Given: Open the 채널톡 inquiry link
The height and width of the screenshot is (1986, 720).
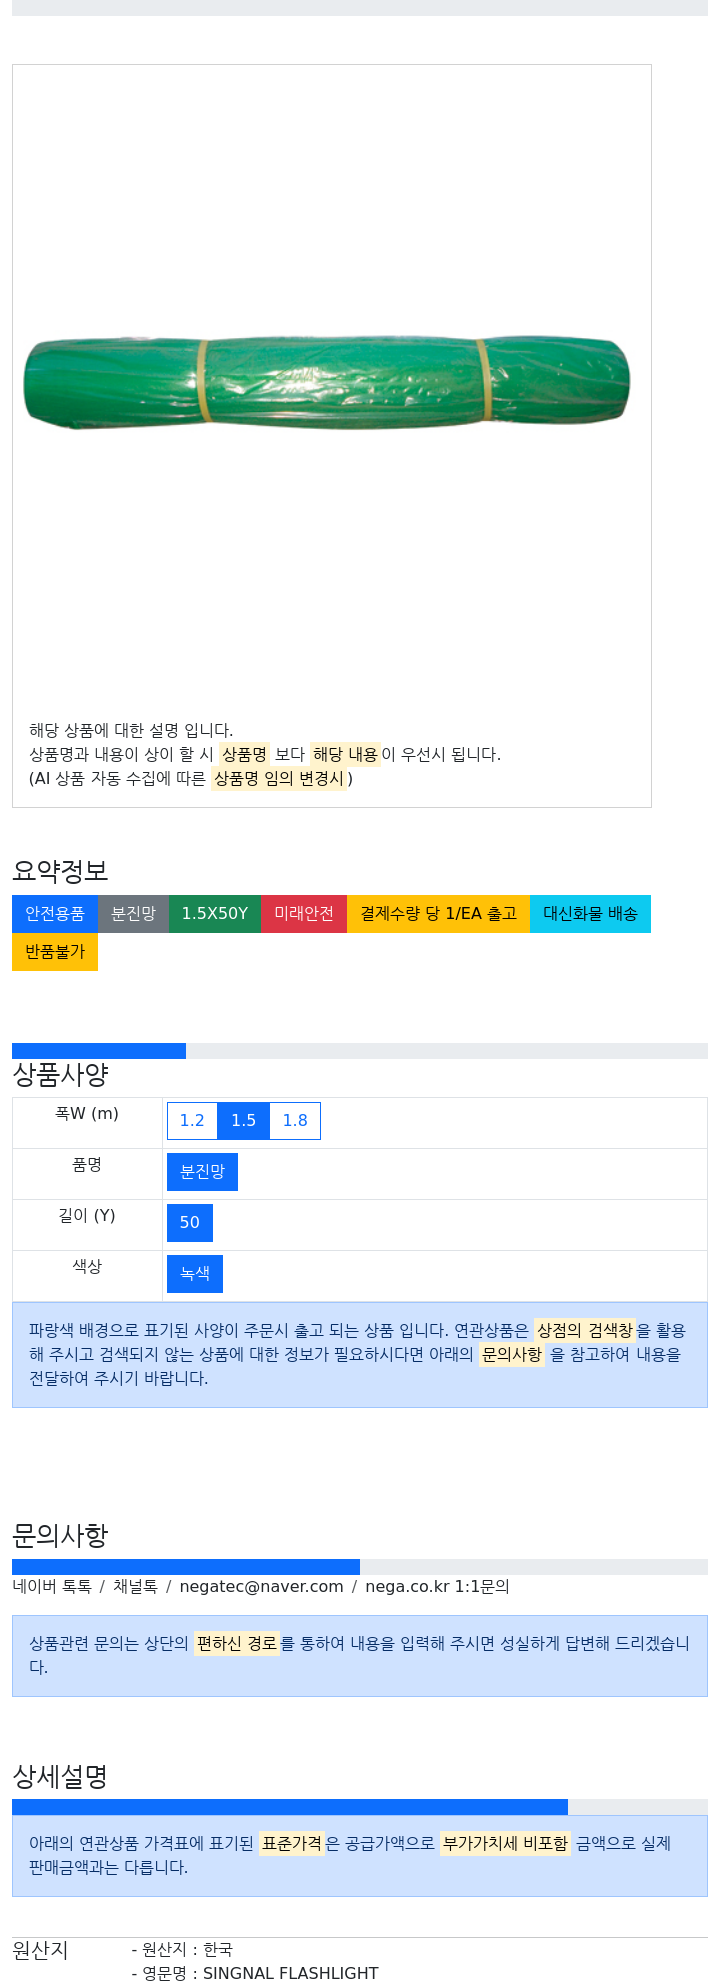Looking at the screenshot, I should pyautogui.click(x=135, y=1587).
